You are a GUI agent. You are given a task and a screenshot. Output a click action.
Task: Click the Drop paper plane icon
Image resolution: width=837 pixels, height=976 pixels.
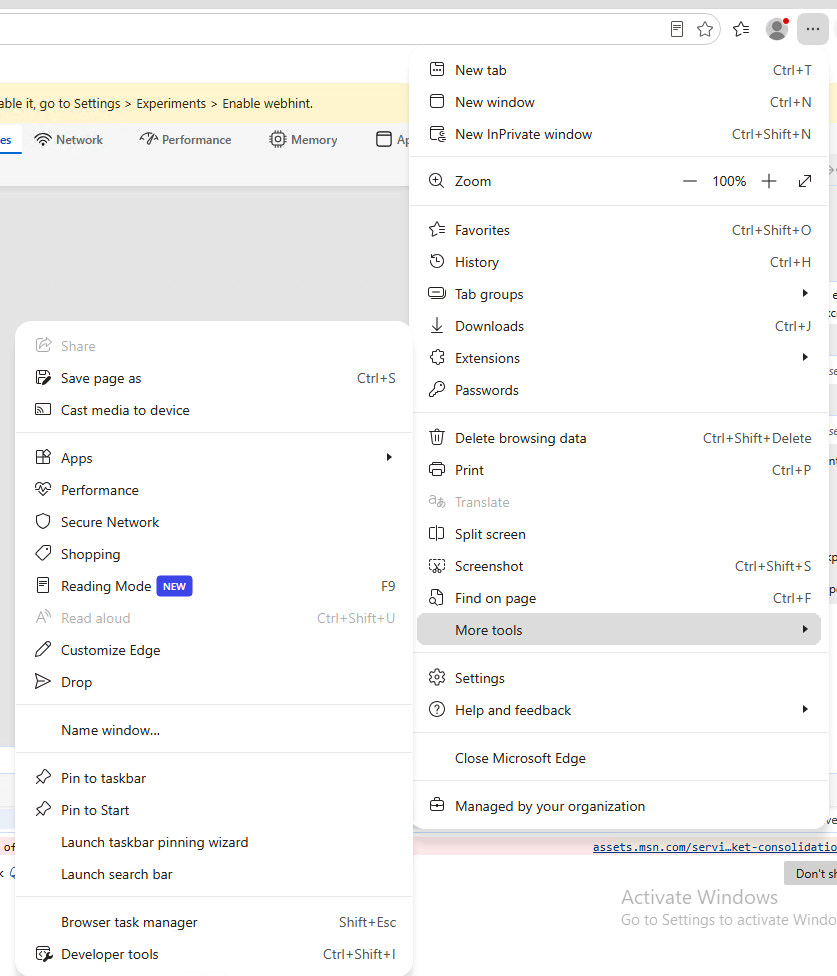(43, 682)
